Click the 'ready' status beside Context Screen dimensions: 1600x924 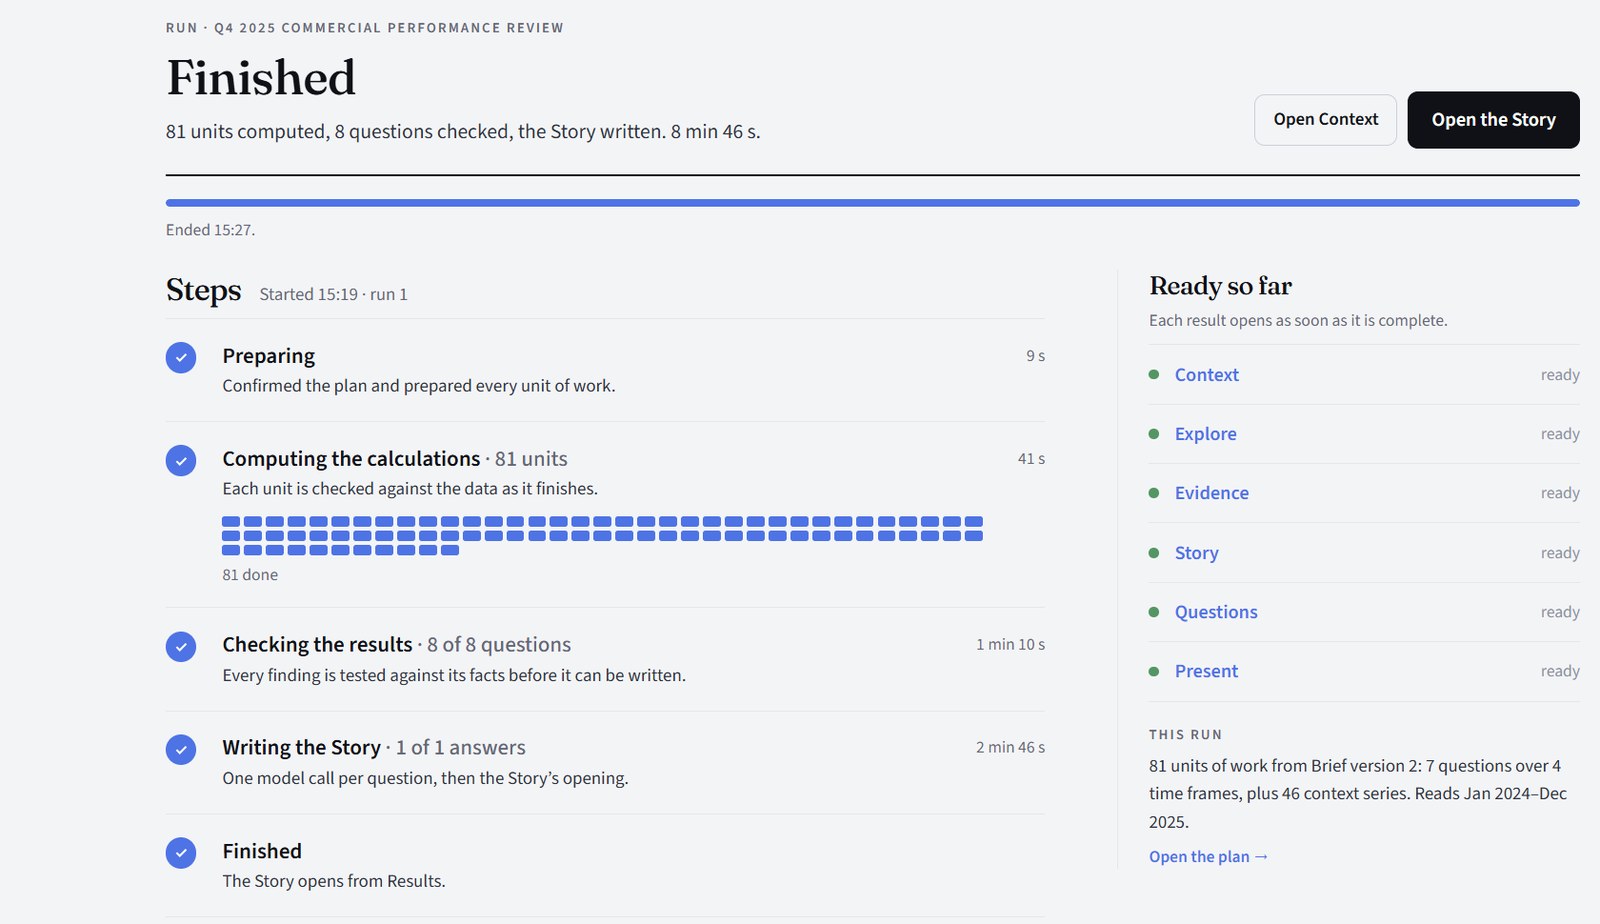click(1560, 375)
